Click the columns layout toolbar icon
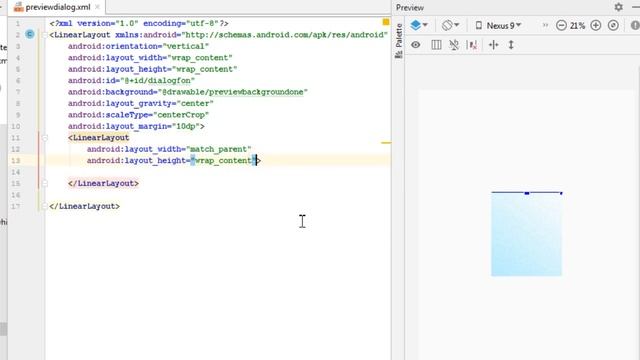The image size is (640, 360). pos(436,45)
